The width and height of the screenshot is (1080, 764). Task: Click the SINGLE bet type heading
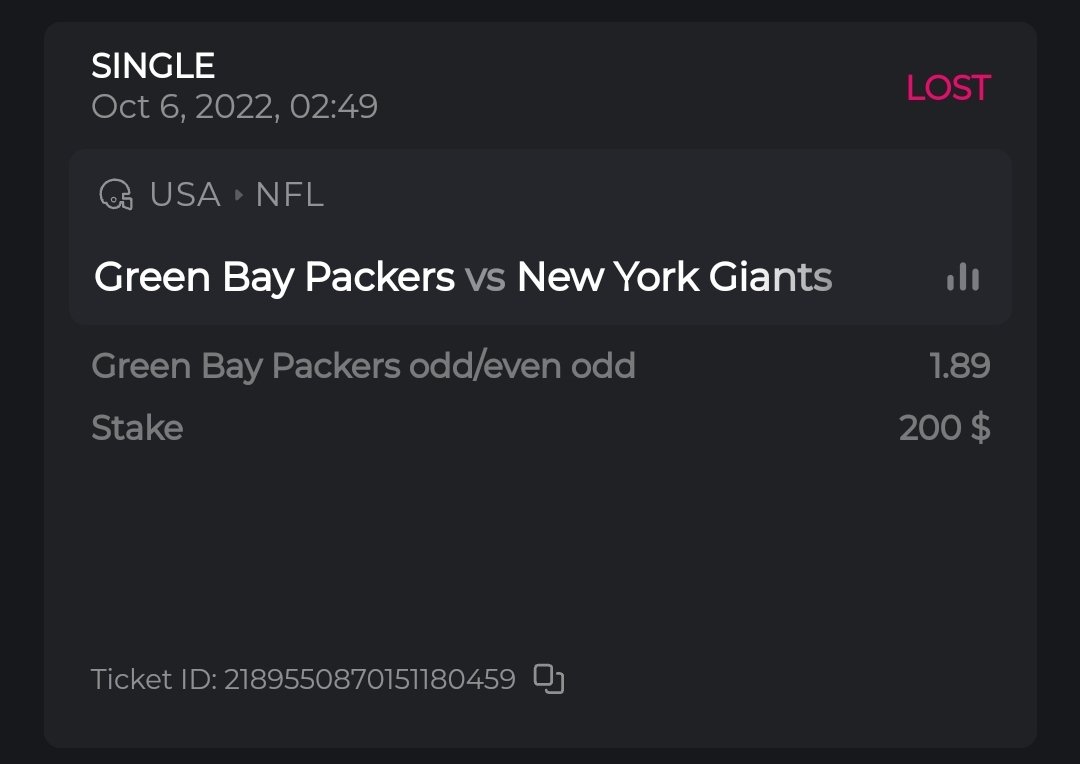(x=153, y=66)
